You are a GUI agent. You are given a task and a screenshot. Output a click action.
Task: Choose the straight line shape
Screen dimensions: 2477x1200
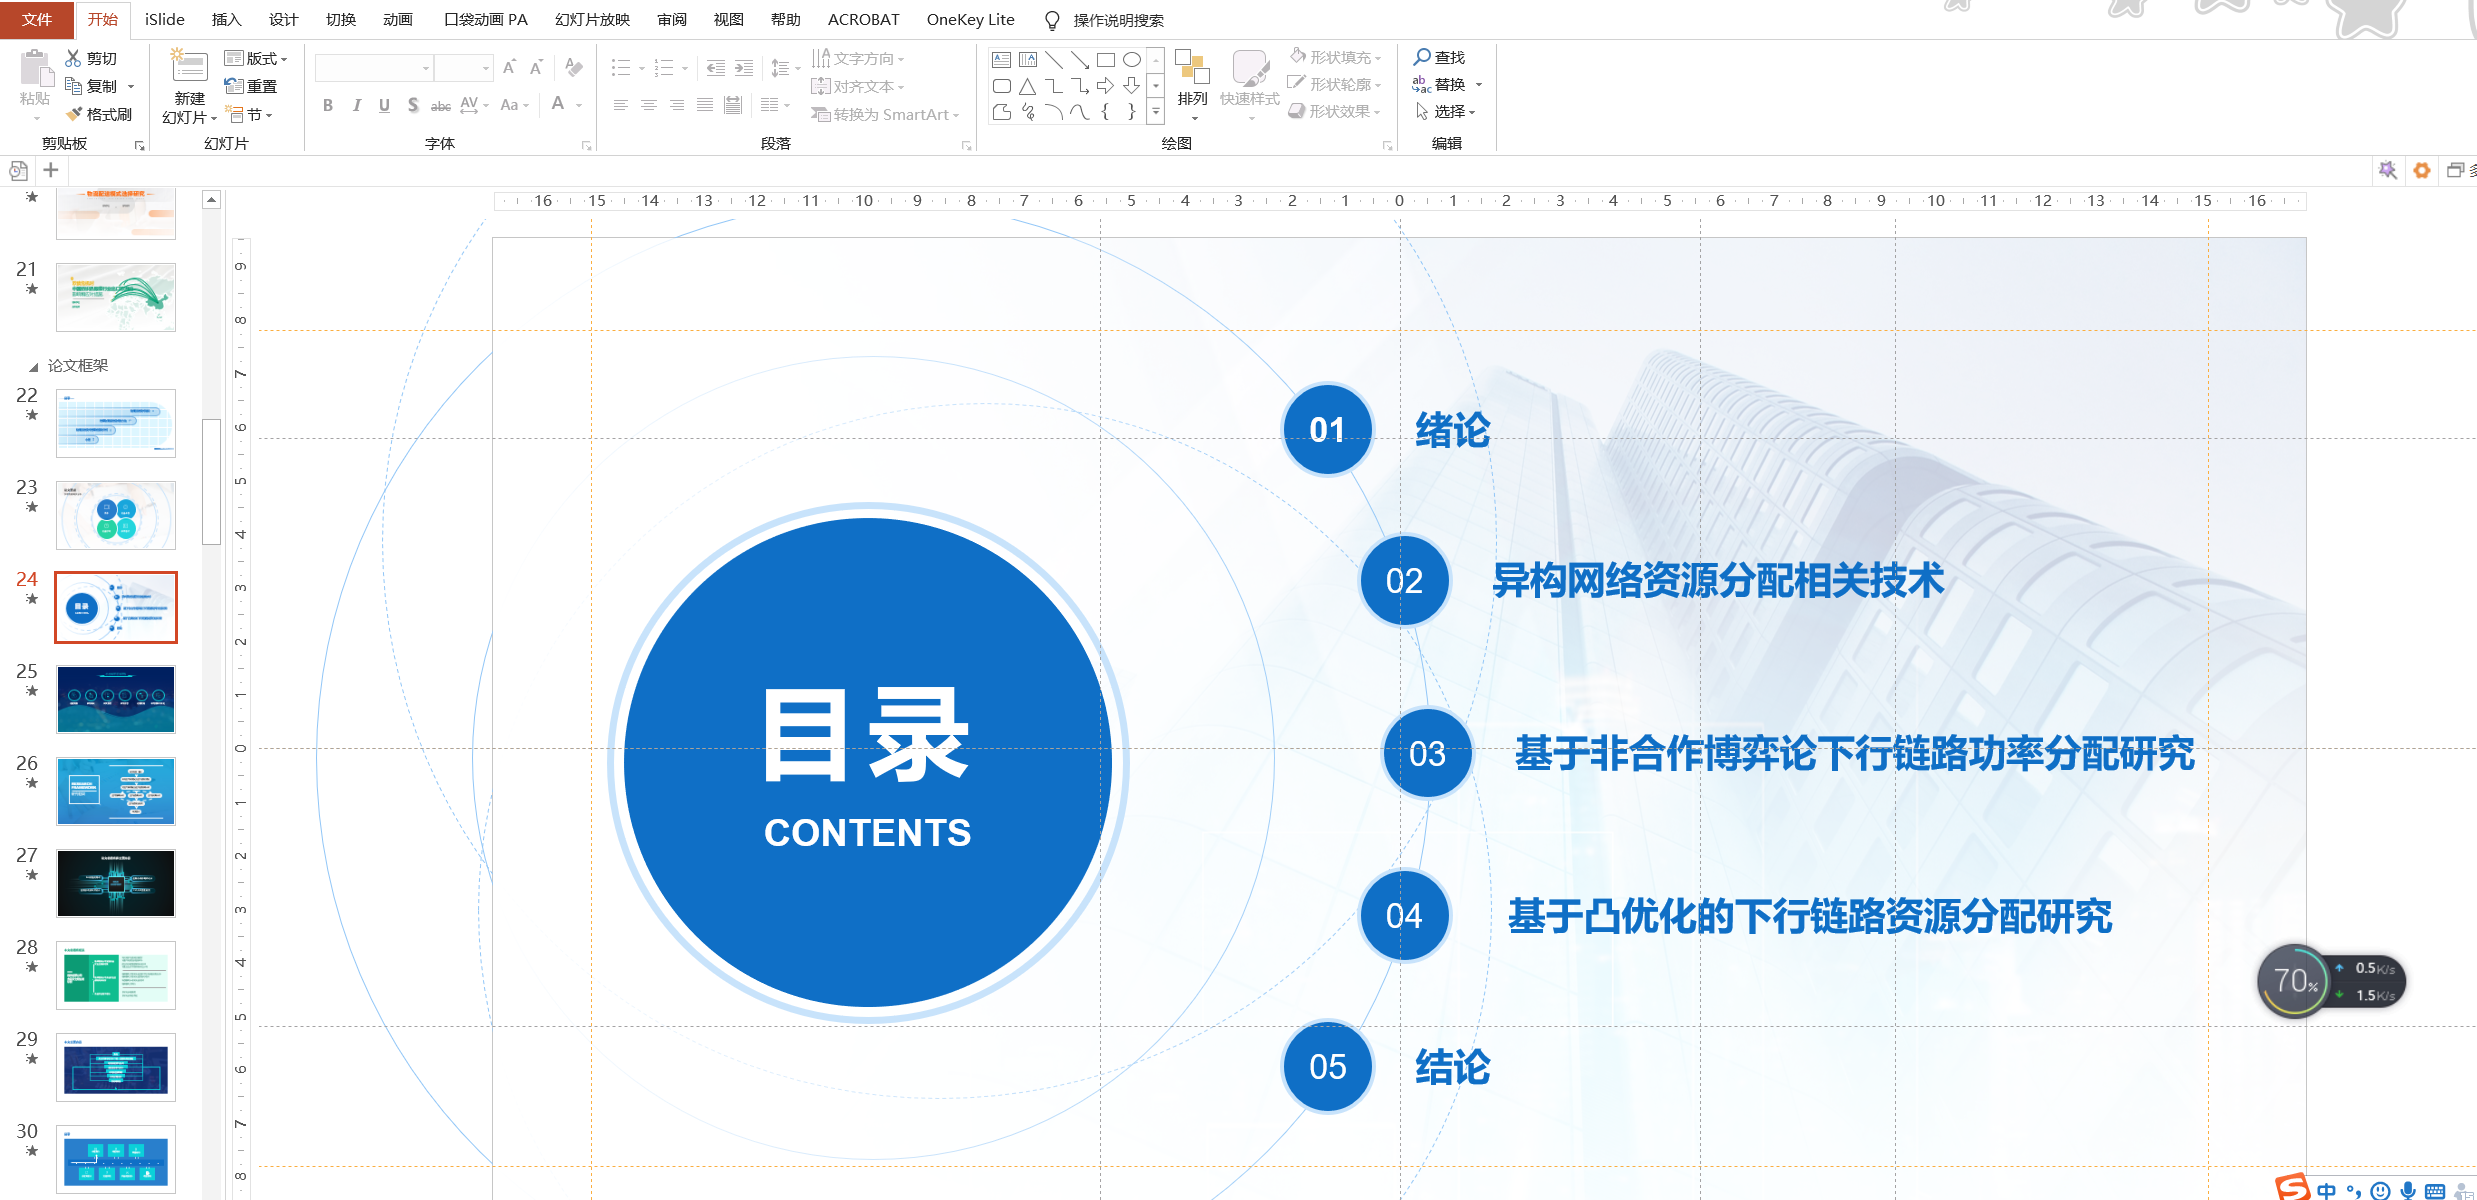(x=1054, y=59)
